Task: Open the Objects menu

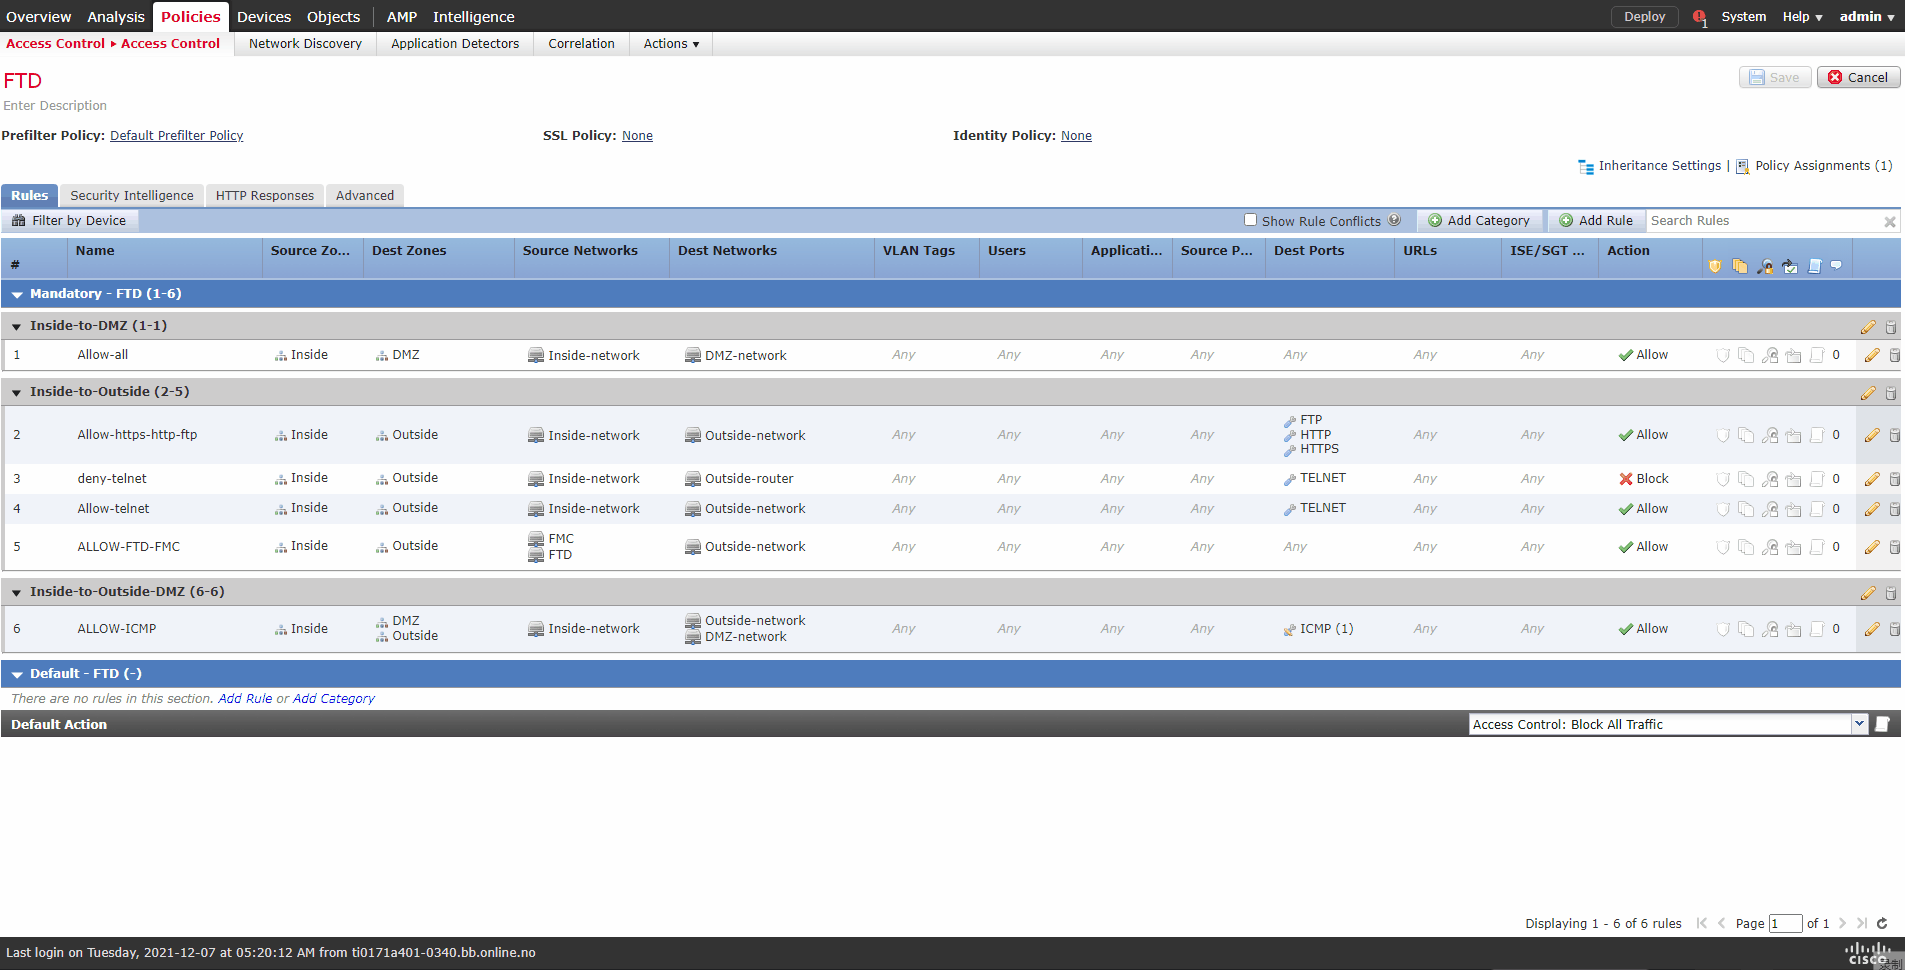Action: point(333,17)
